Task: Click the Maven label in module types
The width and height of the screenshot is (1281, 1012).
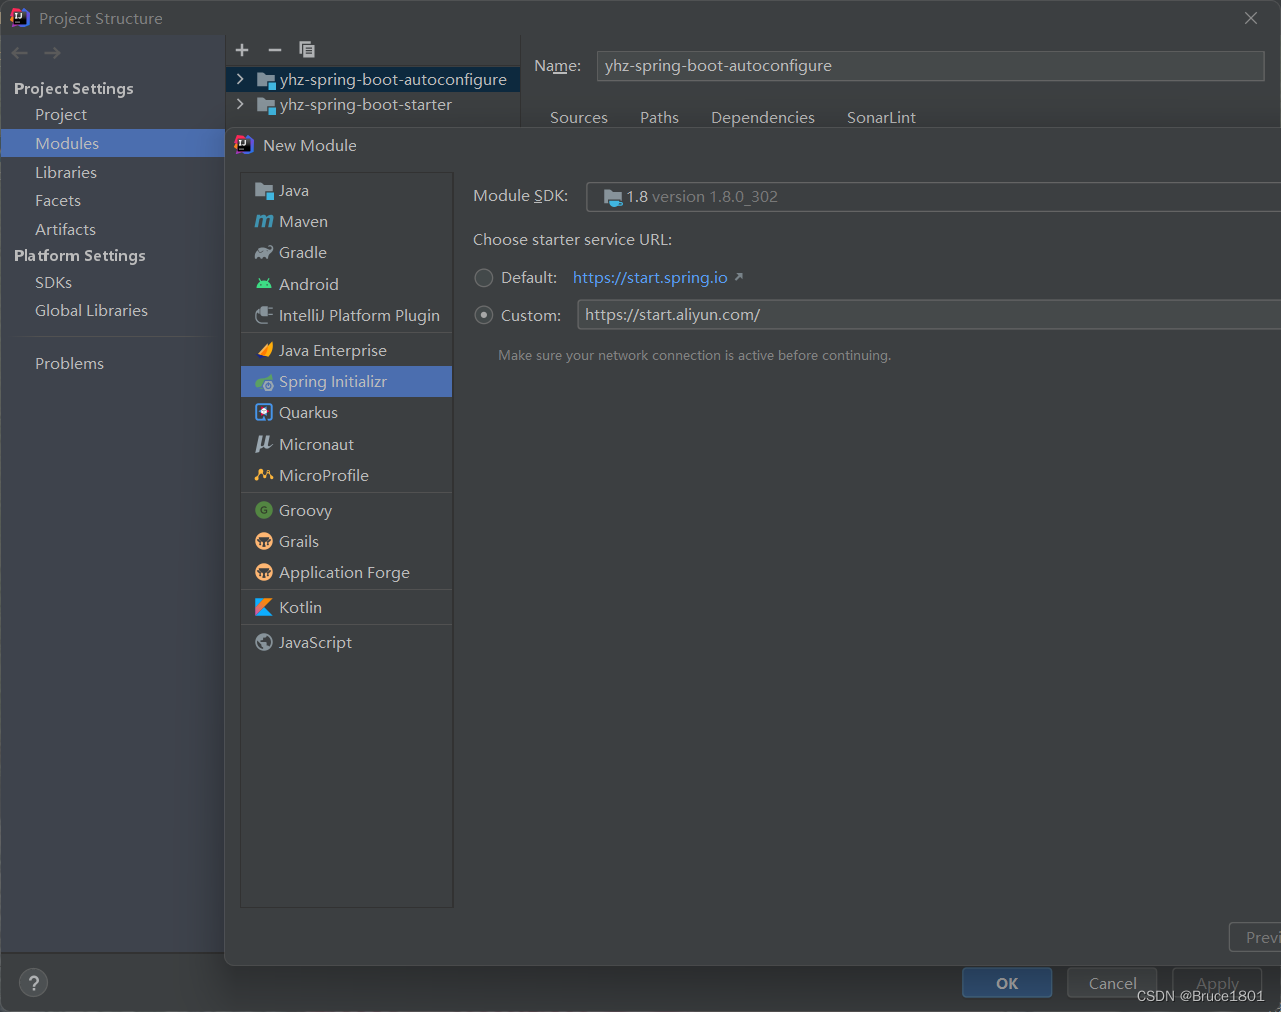Action: pyautogui.click(x=304, y=222)
